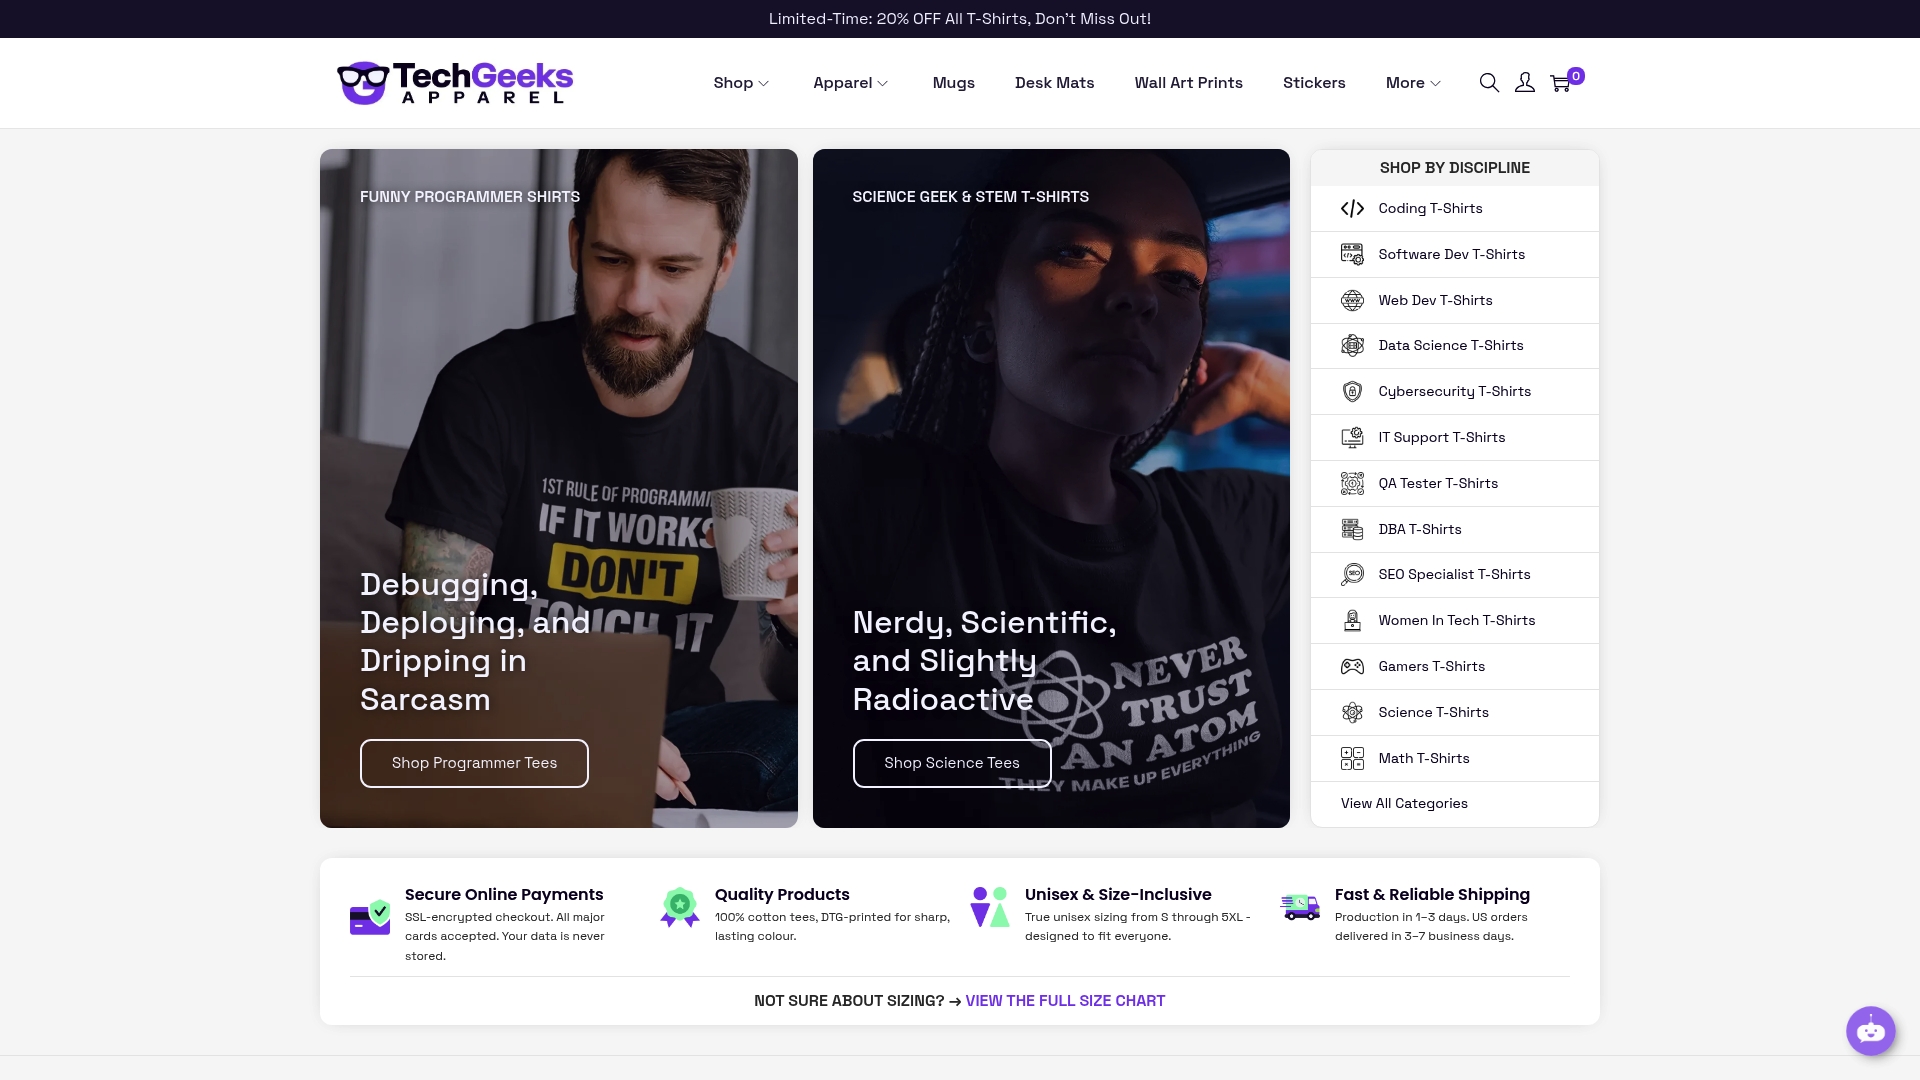
Task: Click the account person icon
Action: (1524, 82)
